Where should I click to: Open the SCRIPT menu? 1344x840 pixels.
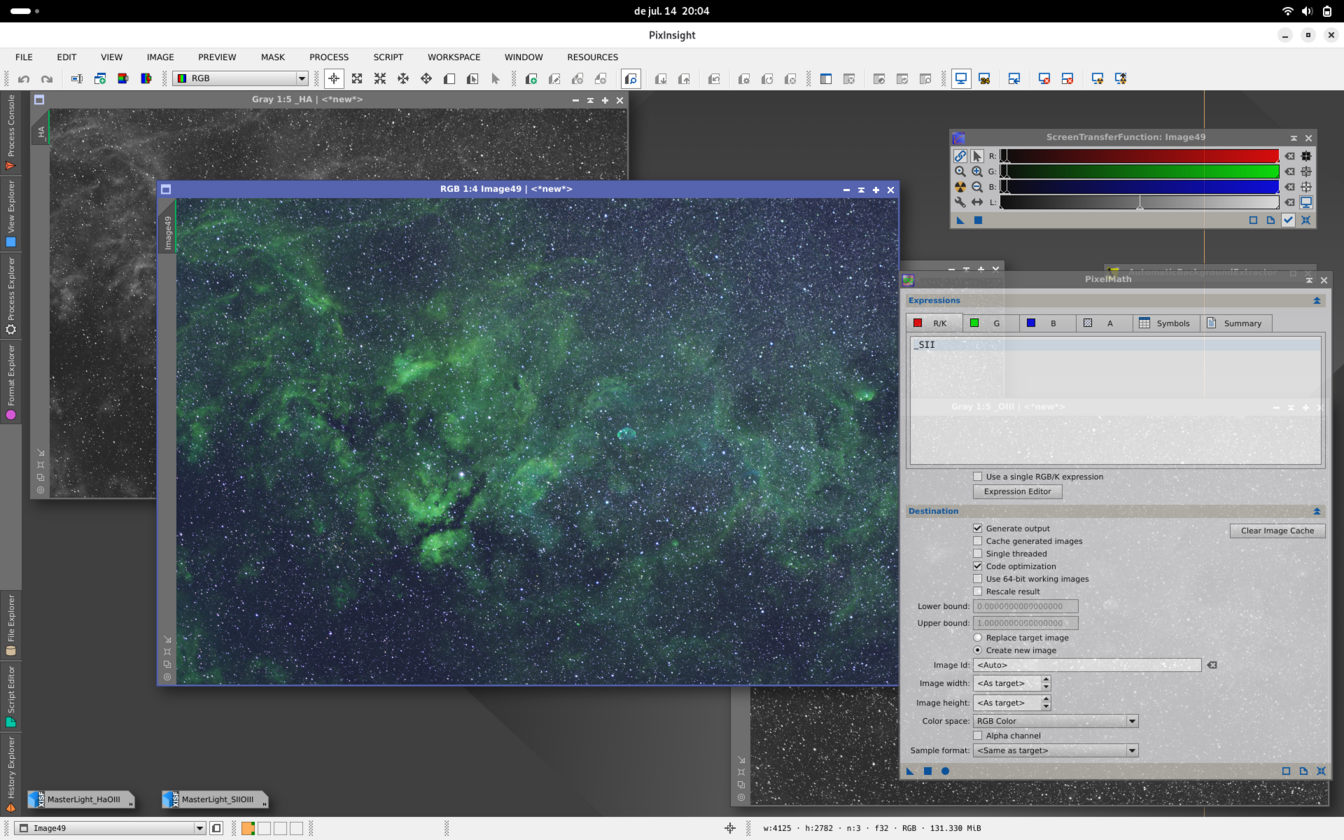click(x=388, y=57)
